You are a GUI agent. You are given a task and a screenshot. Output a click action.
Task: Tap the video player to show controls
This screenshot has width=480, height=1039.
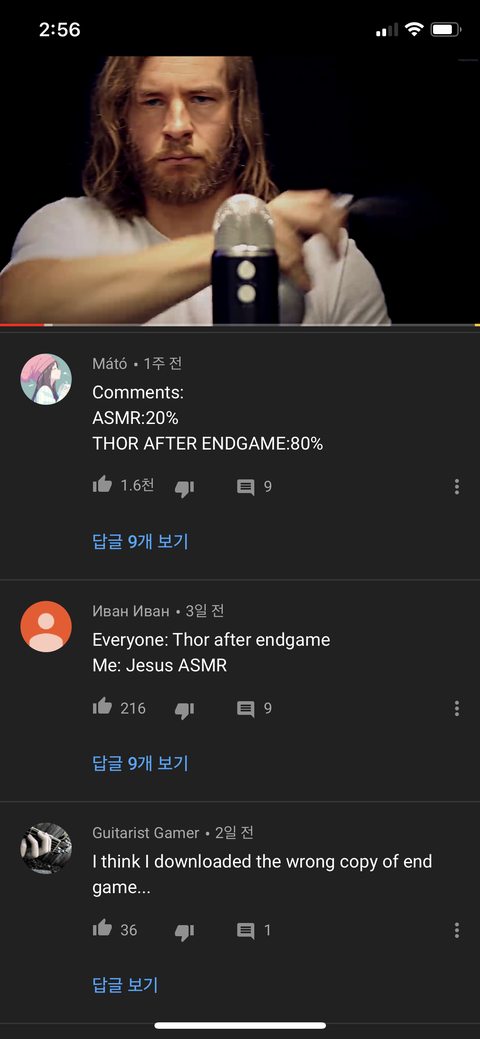tap(240, 190)
